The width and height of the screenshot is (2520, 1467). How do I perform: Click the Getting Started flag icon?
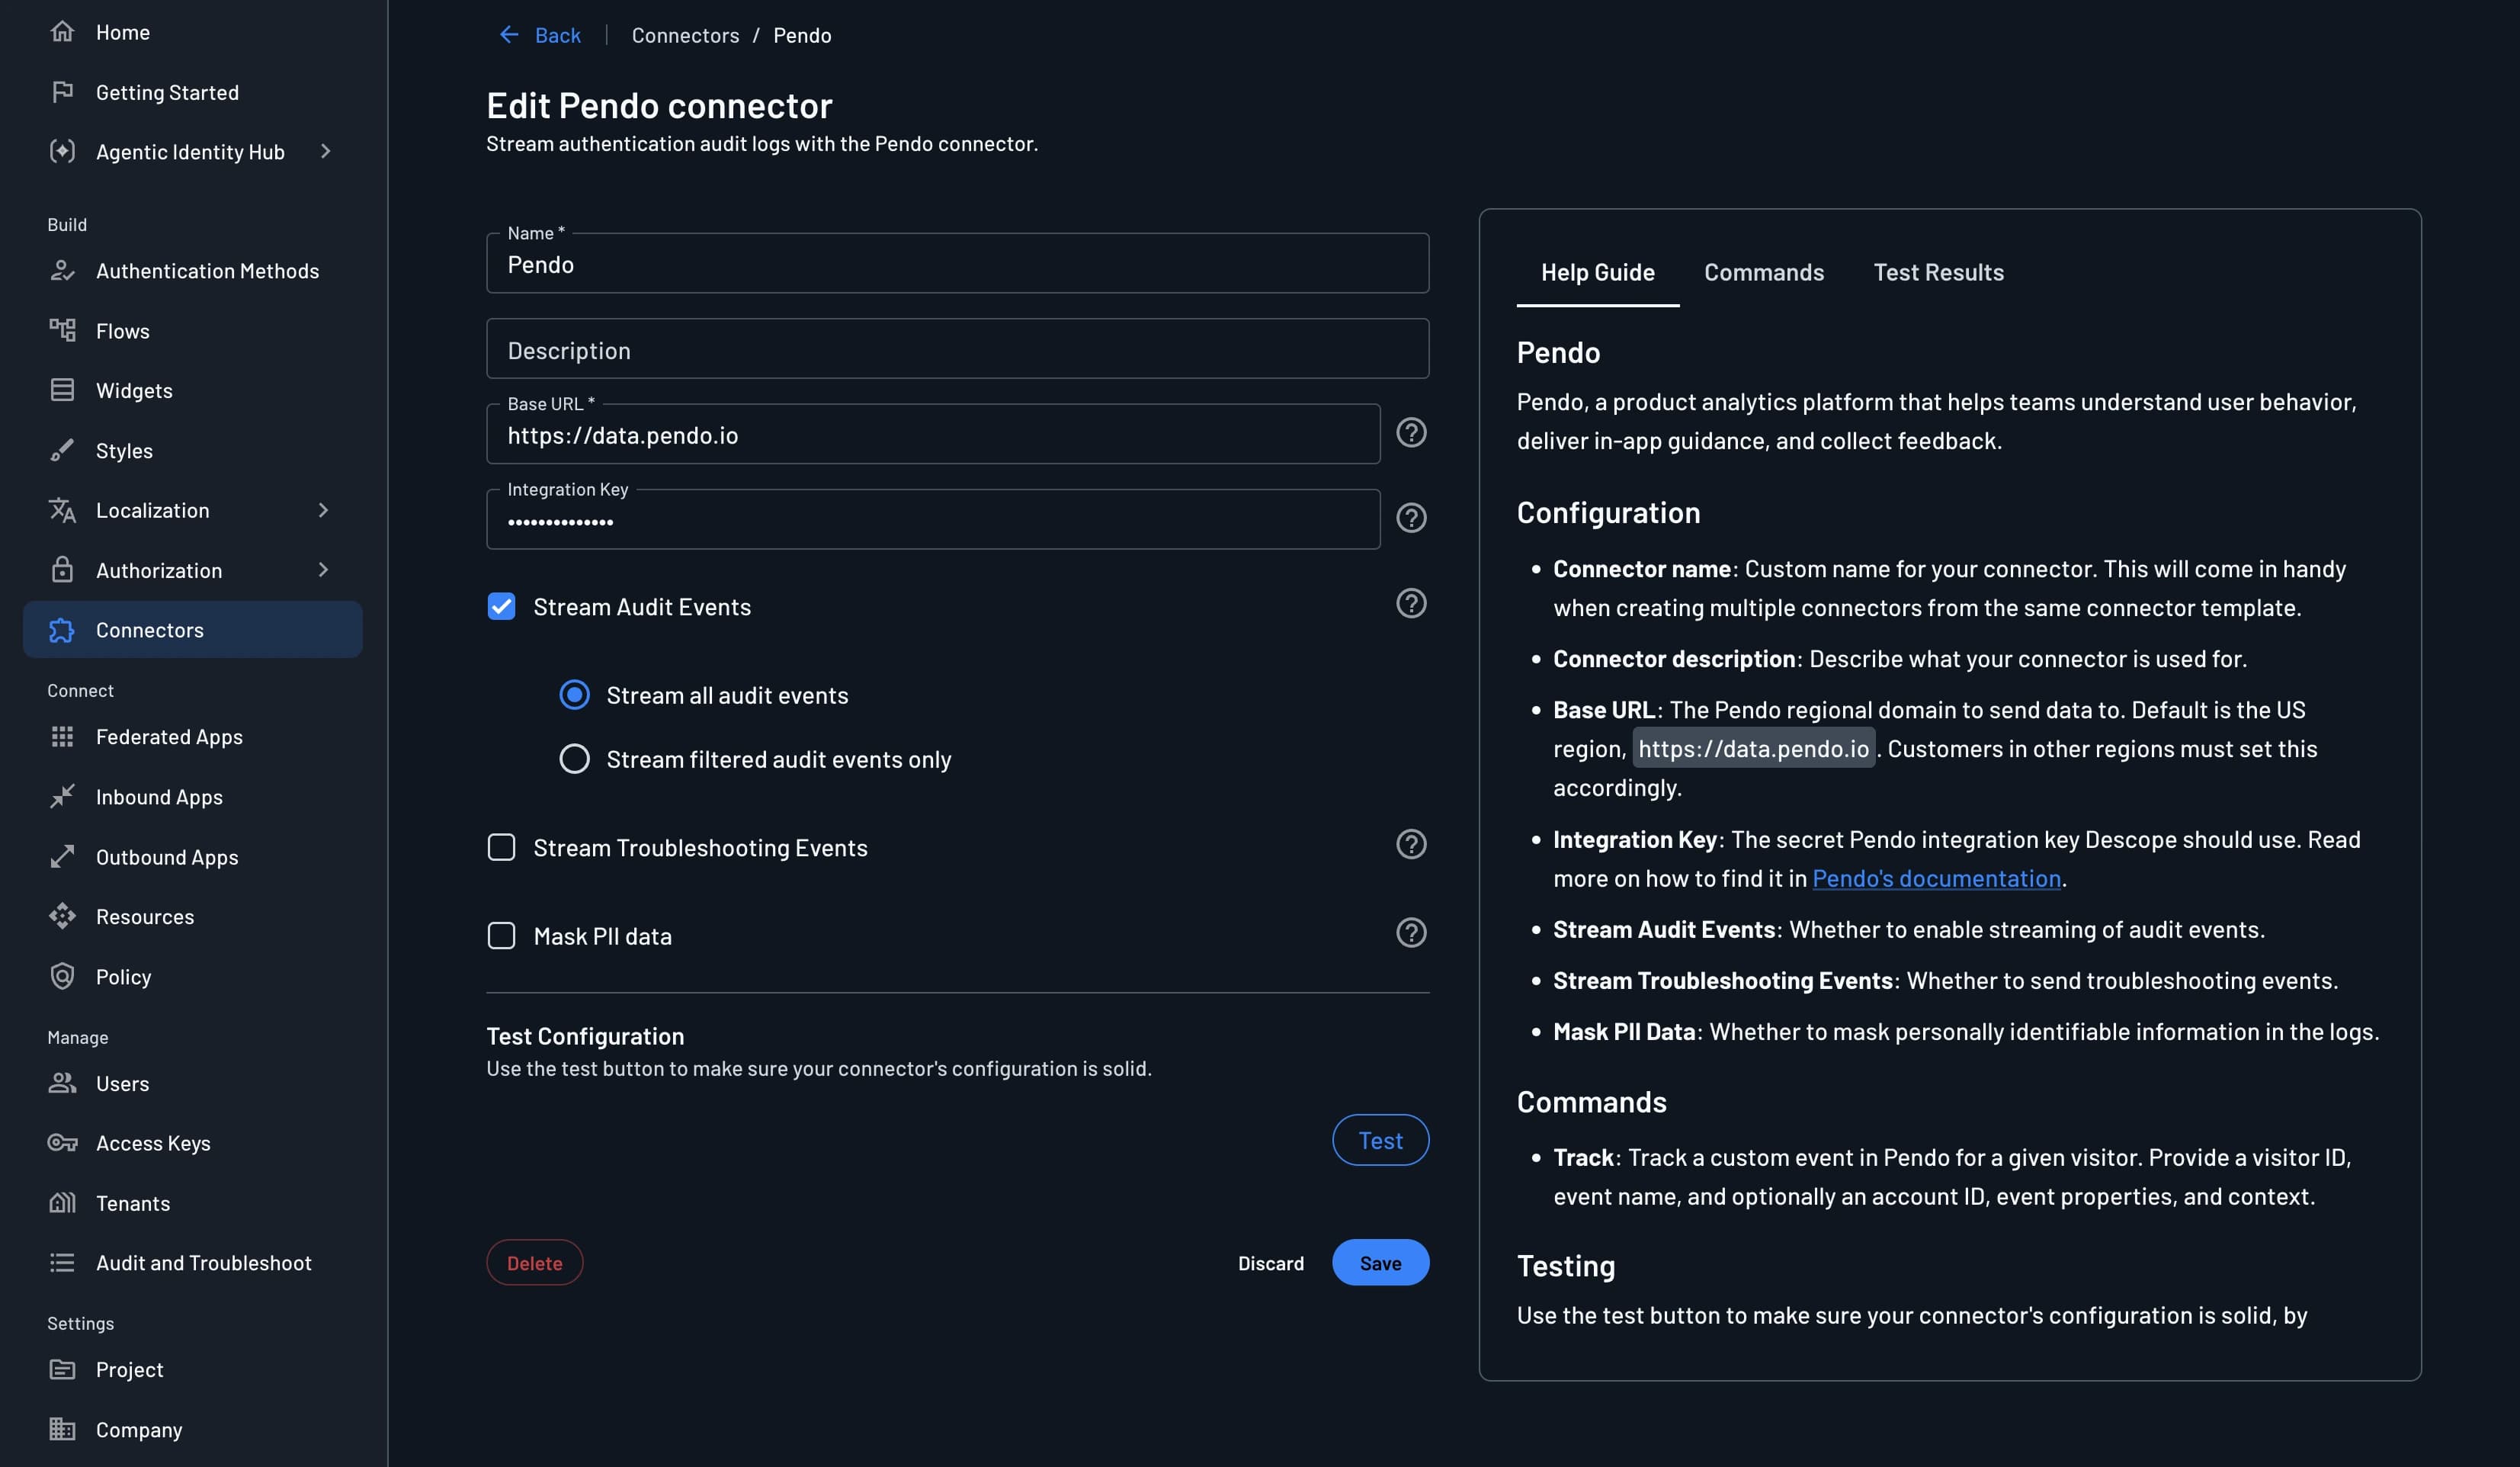click(62, 92)
